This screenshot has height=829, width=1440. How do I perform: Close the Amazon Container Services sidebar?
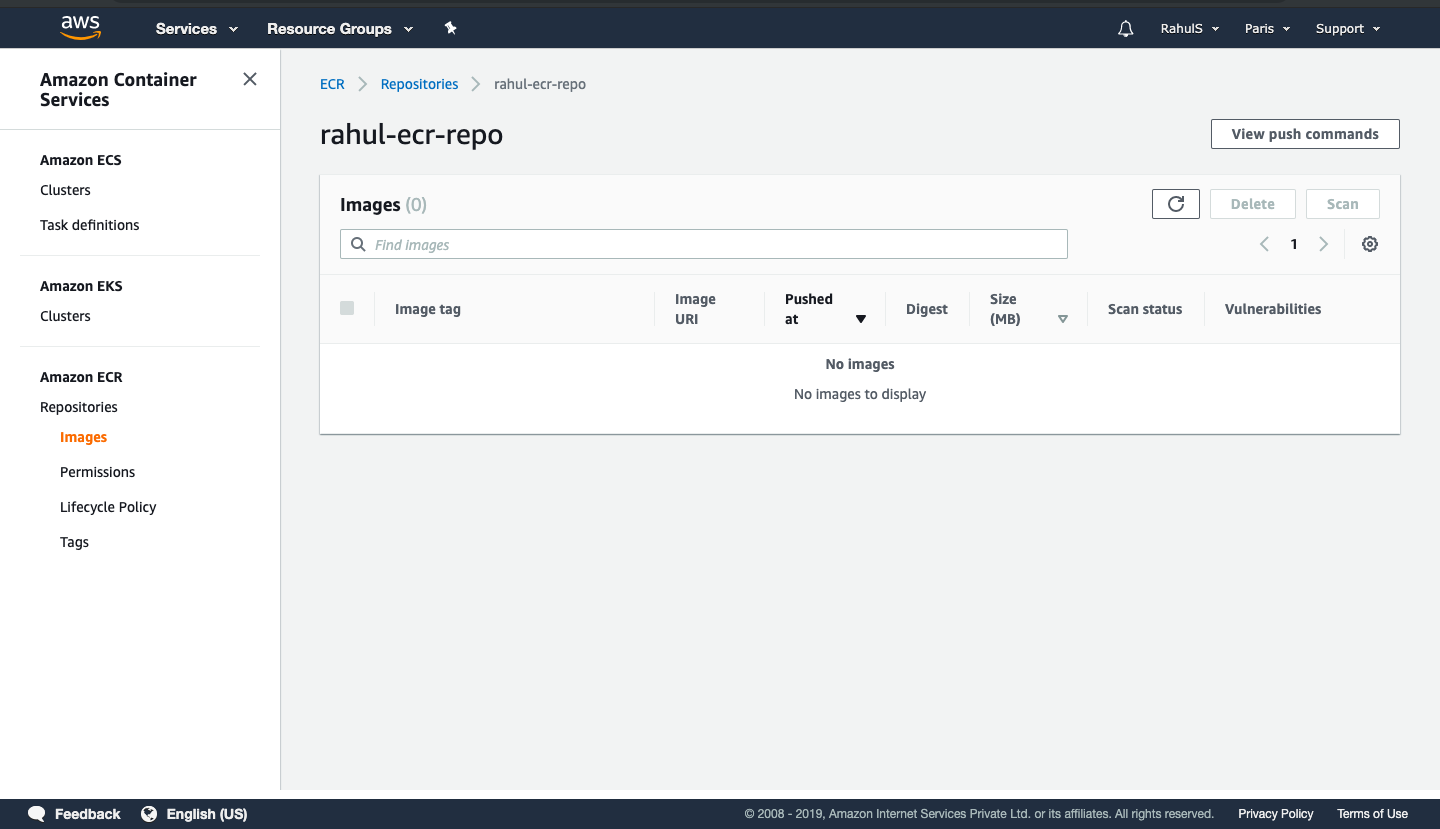249,79
